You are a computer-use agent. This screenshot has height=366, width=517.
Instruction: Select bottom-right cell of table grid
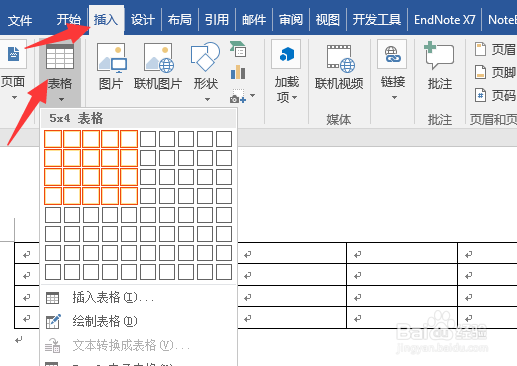coord(224,272)
